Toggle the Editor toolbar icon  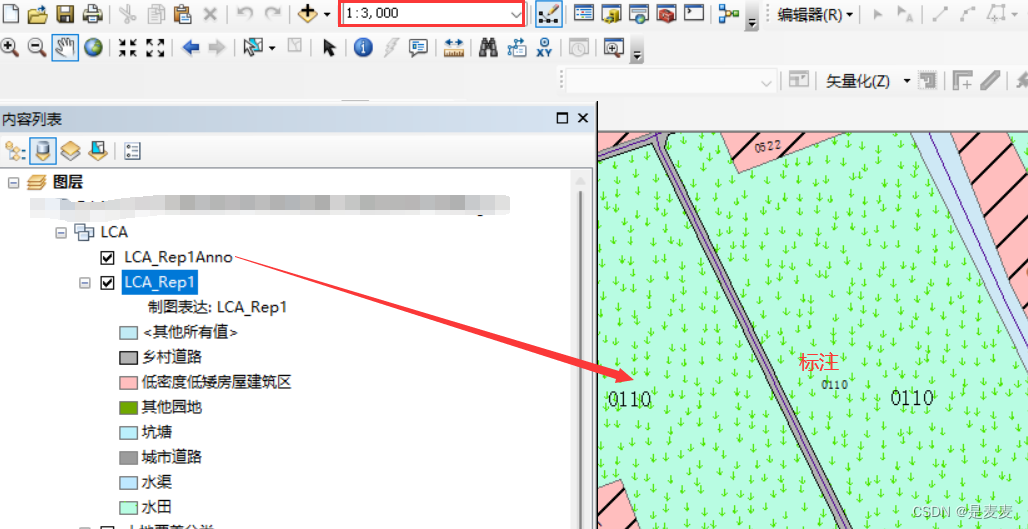point(548,14)
